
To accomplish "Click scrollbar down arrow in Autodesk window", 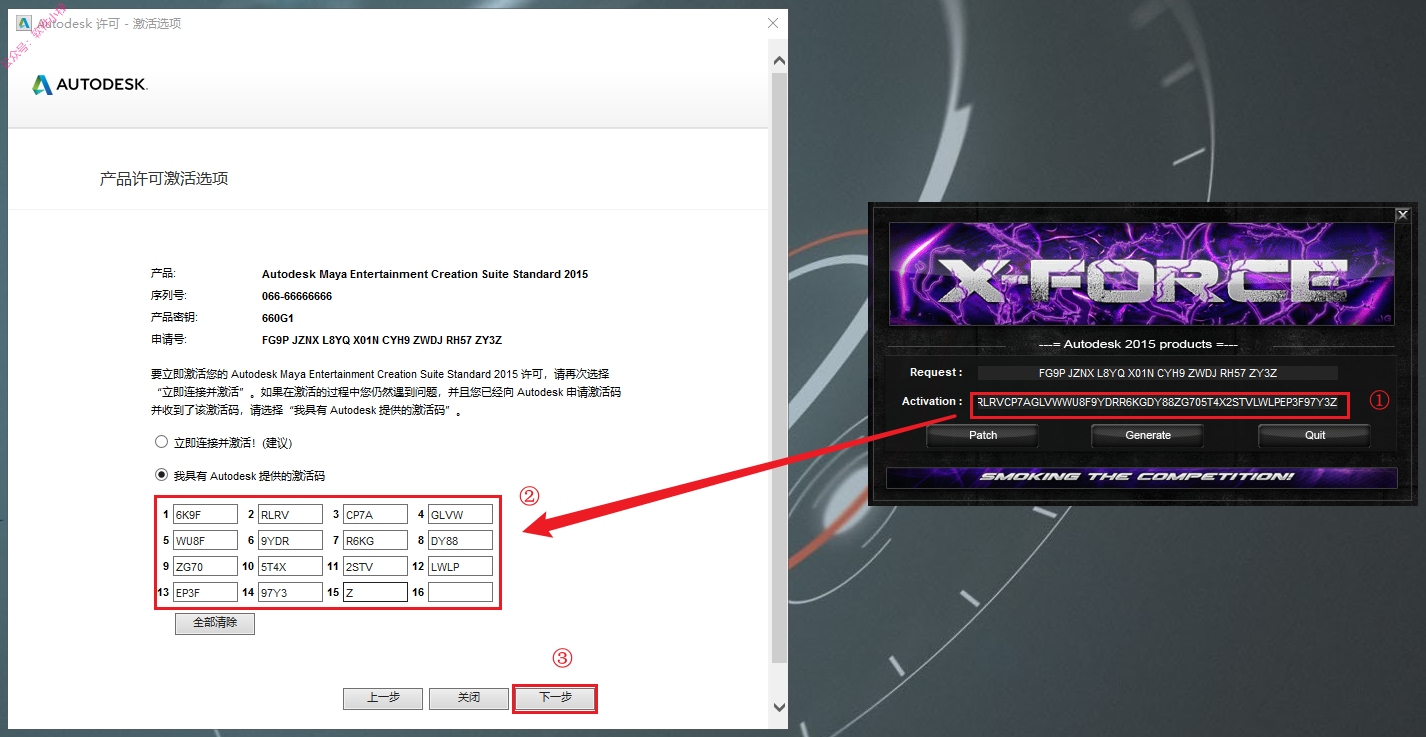I will [780, 706].
